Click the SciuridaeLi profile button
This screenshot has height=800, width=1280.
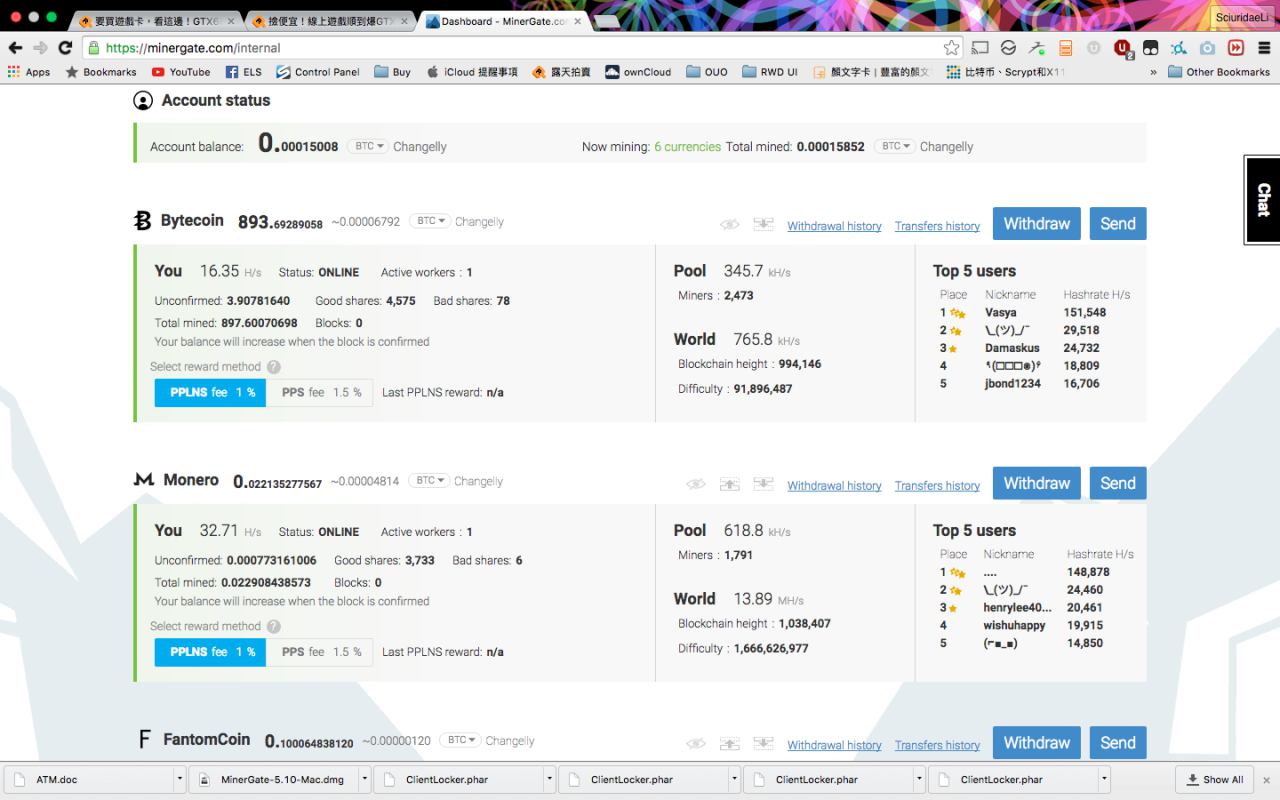(x=1241, y=17)
